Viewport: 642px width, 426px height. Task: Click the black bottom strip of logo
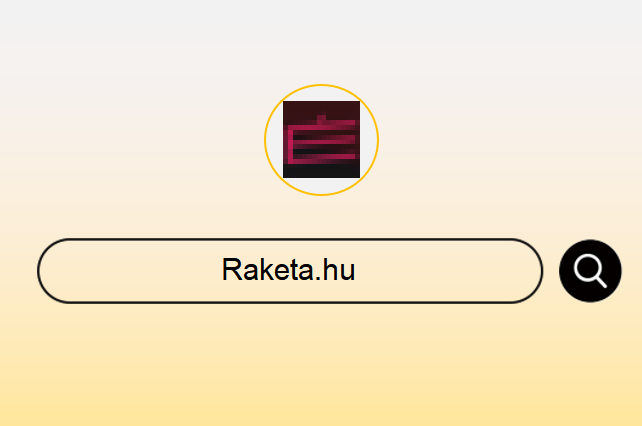click(x=321, y=171)
